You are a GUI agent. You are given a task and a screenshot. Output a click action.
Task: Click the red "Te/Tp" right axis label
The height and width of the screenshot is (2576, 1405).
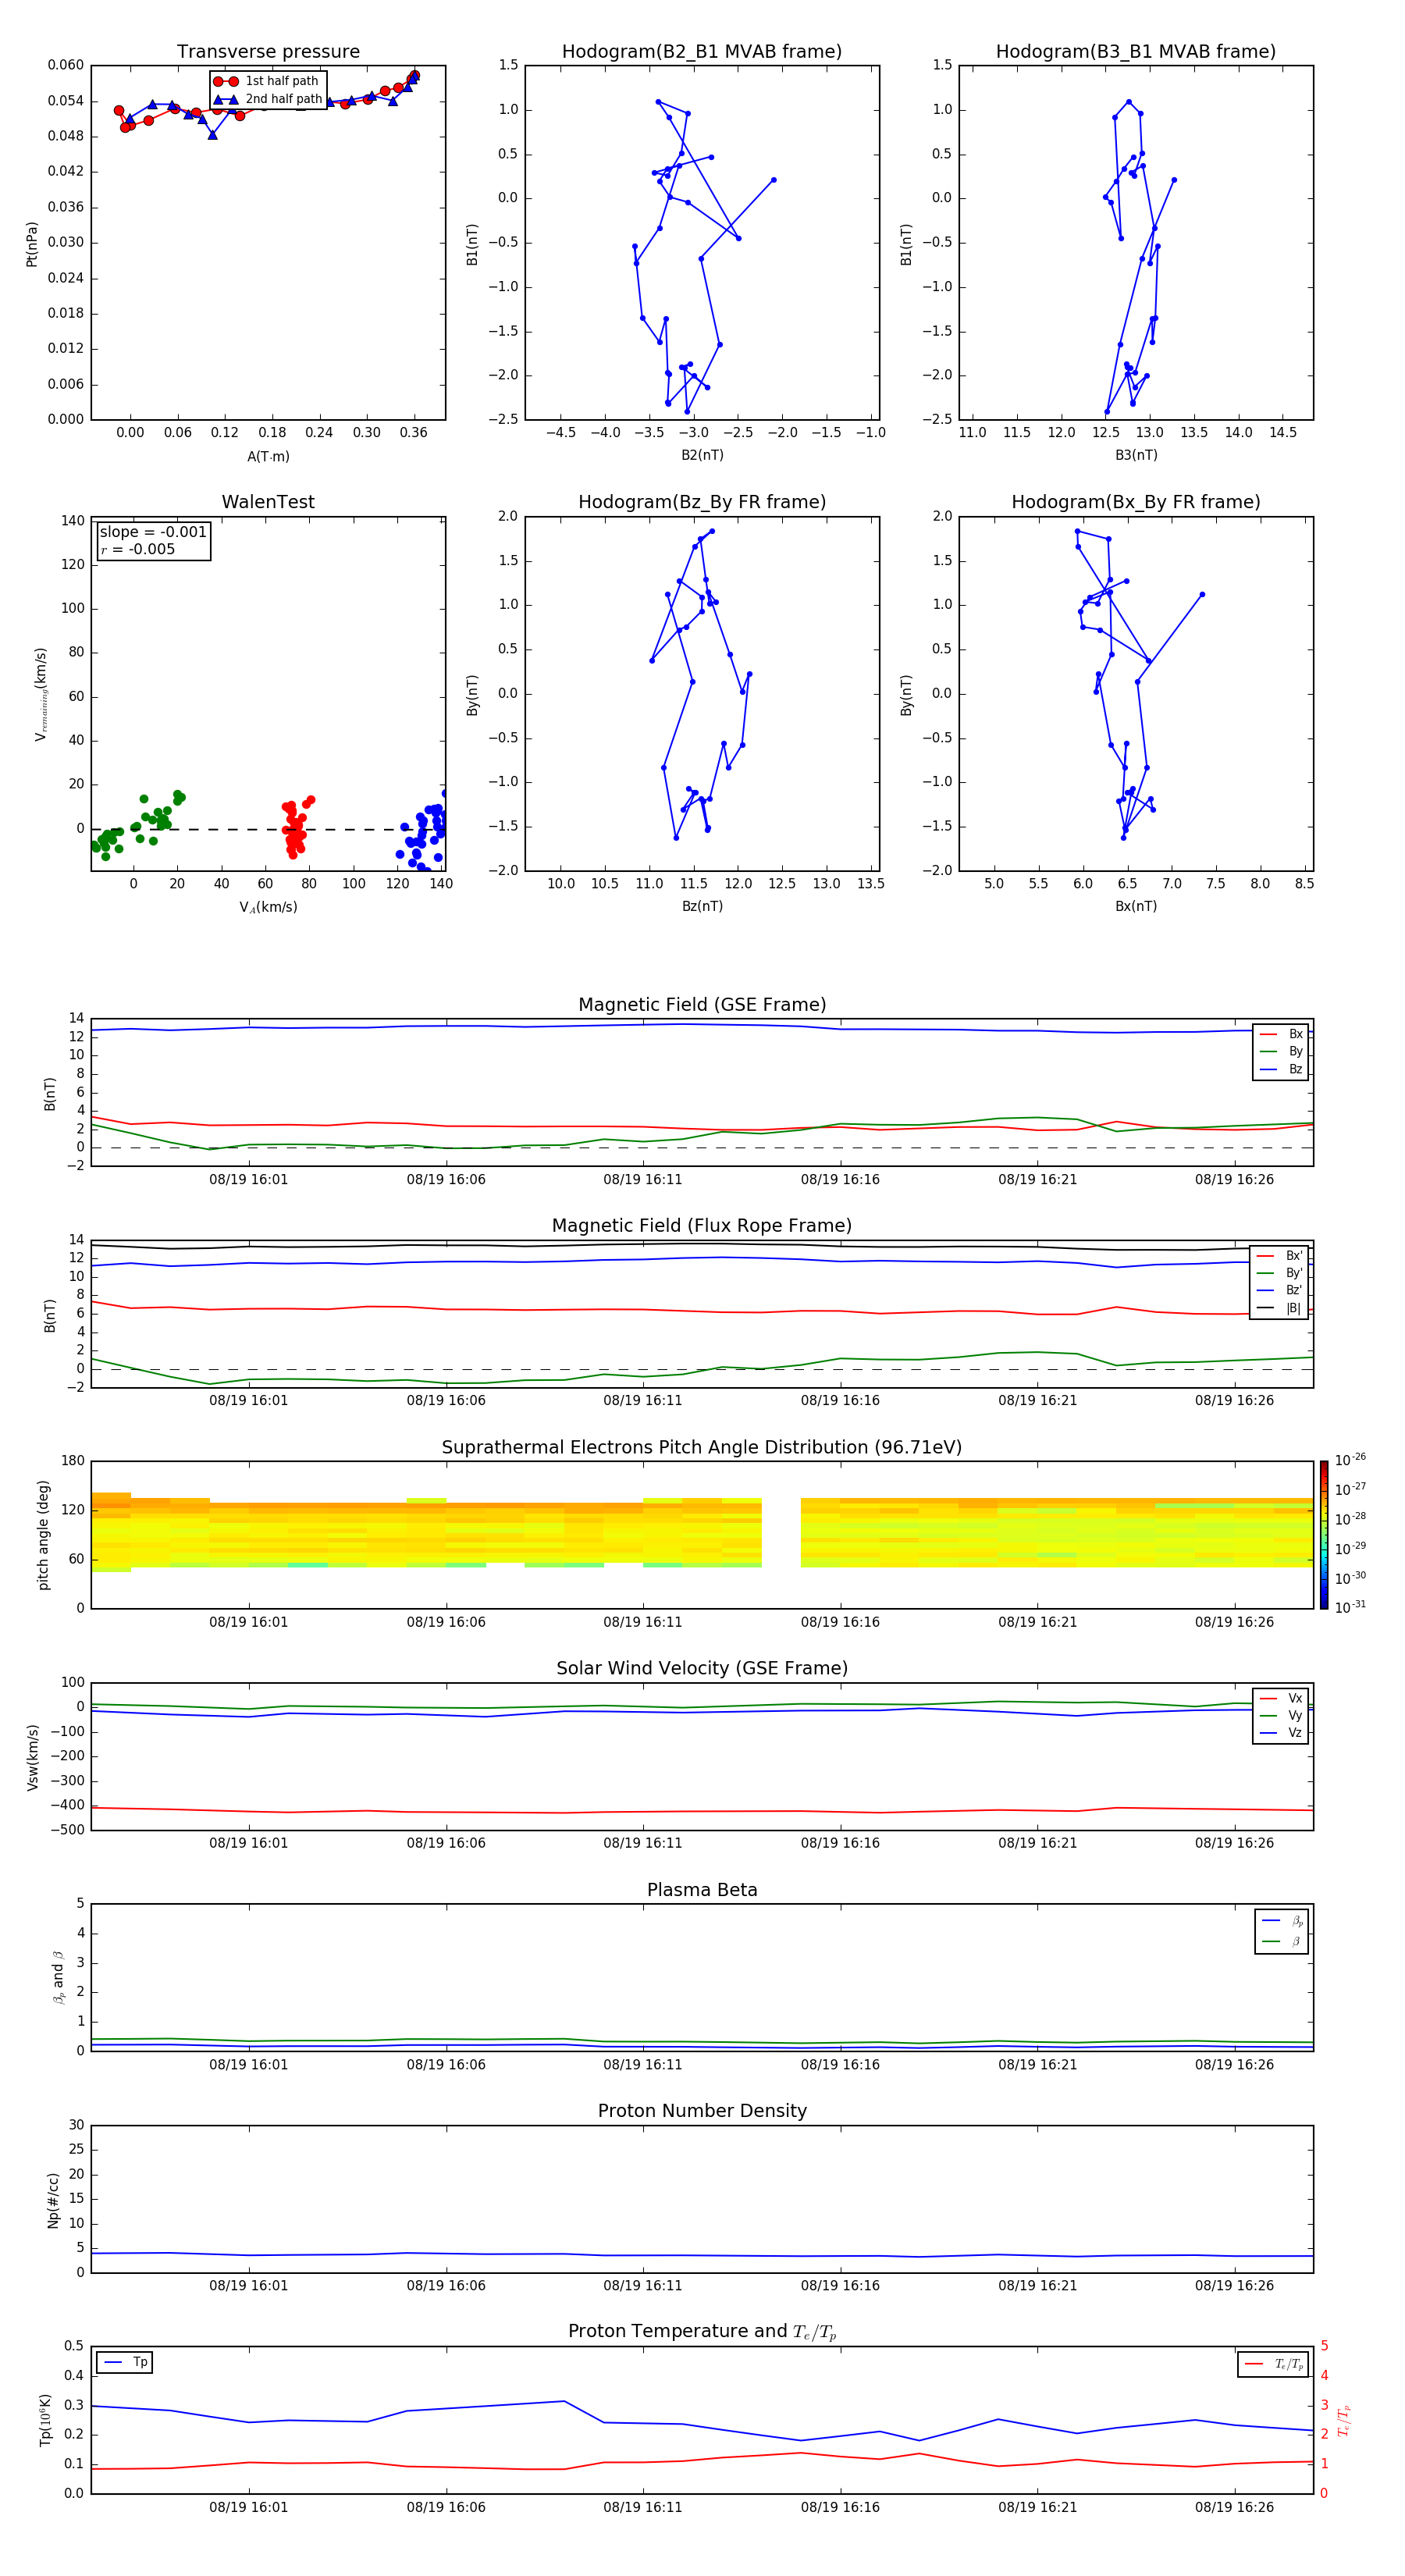pyautogui.click(x=1343, y=2420)
